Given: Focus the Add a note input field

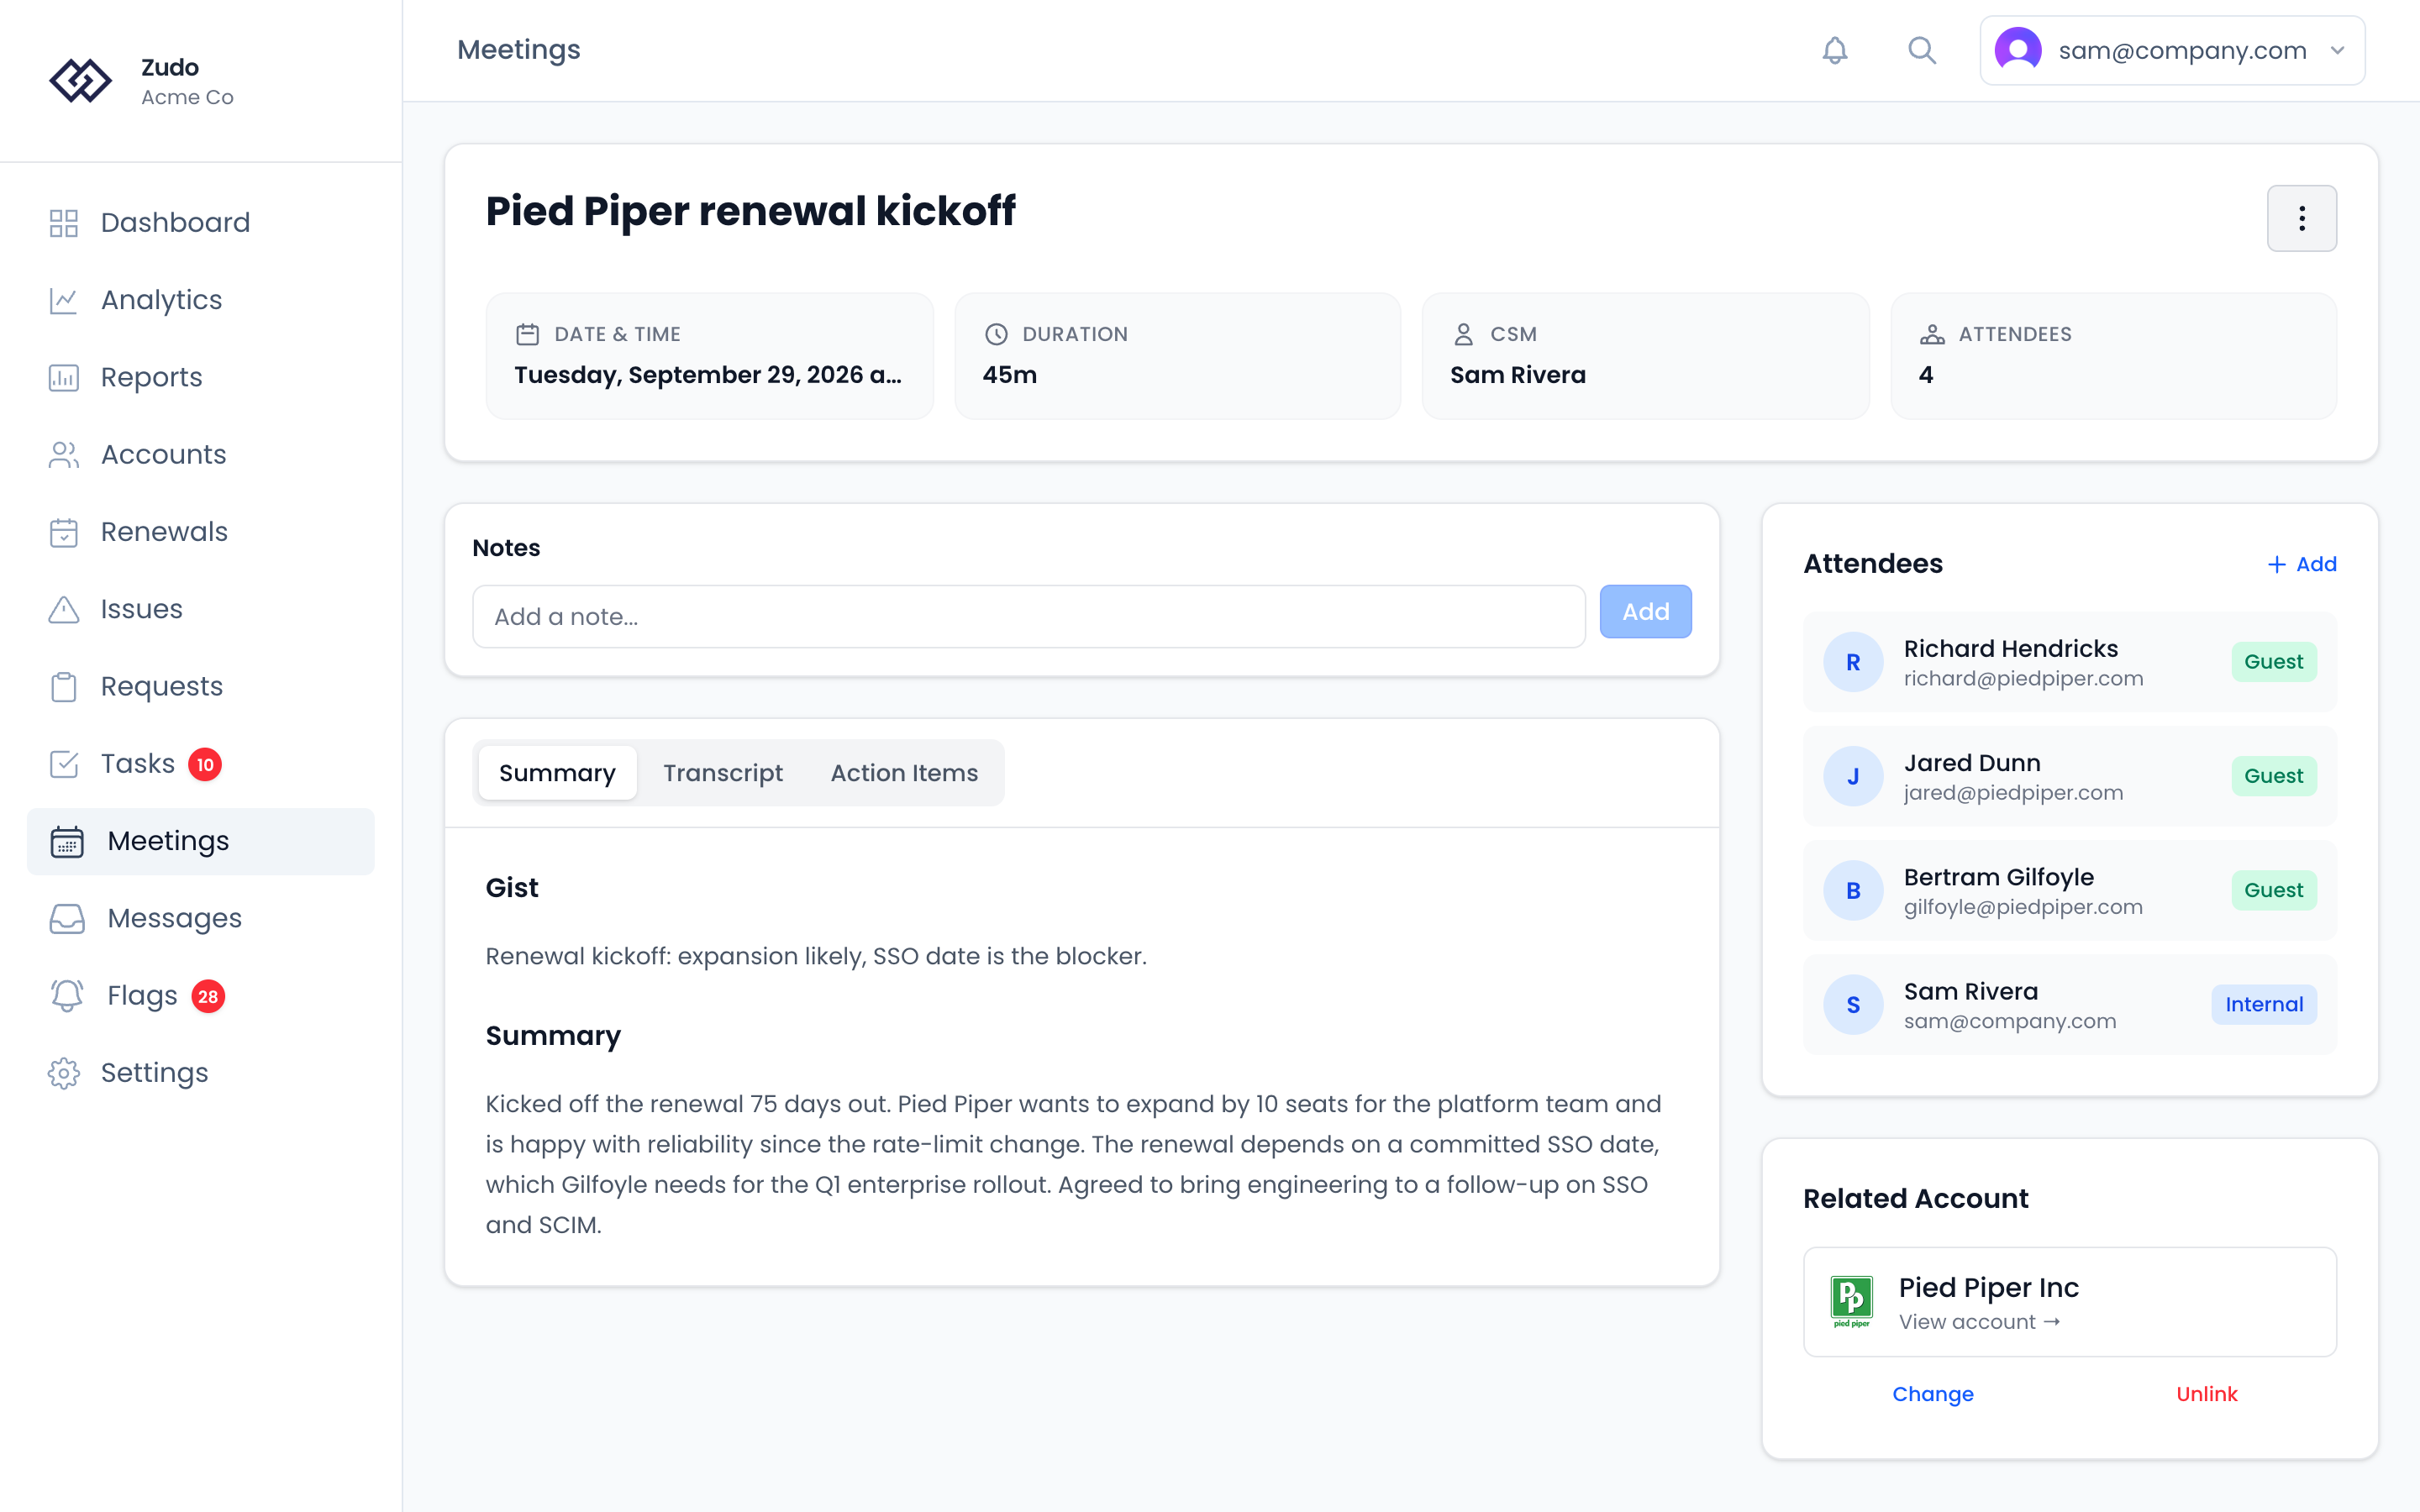Looking at the screenshot, I should 1028,617.
